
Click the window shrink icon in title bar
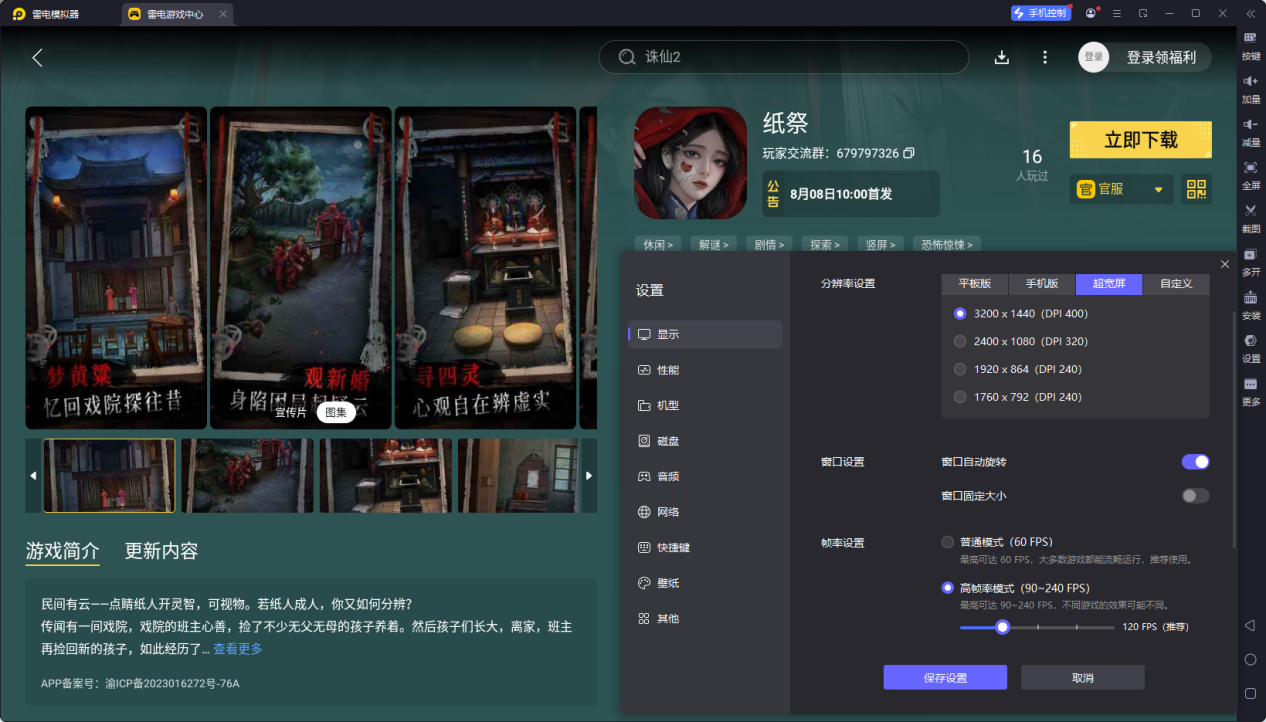(x=1143, y=13)
